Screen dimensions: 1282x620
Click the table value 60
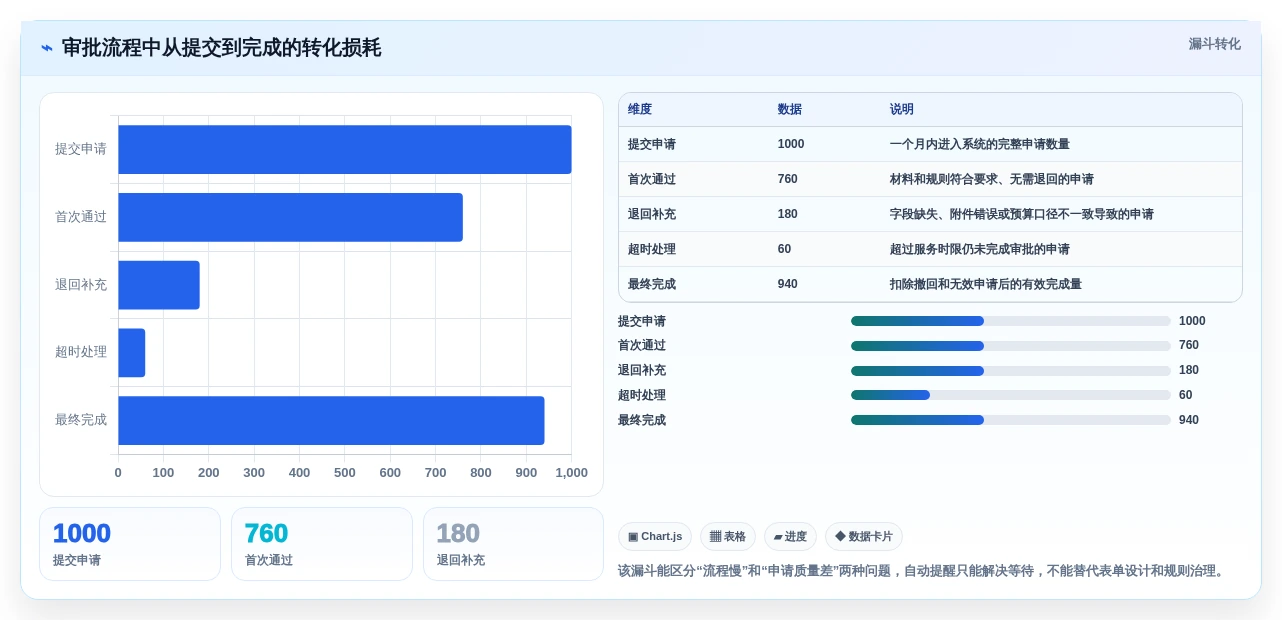point(784,249)
